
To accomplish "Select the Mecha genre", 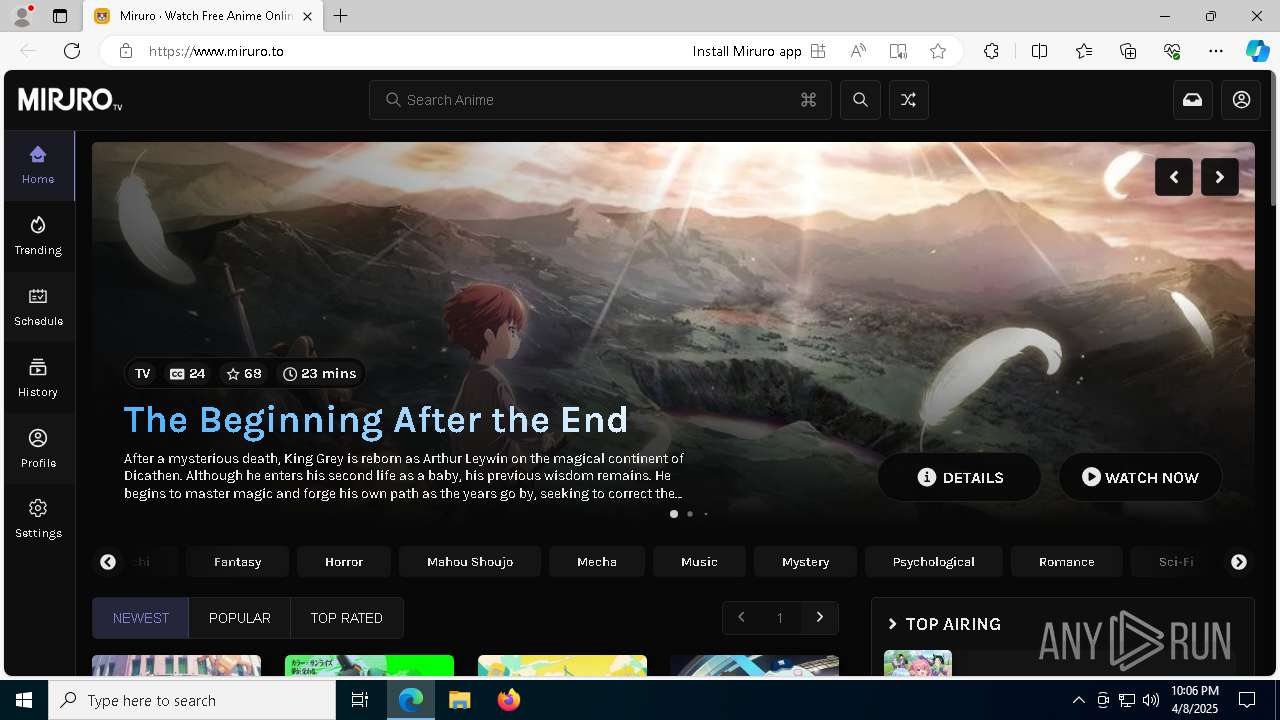I will tap(597, 562).
